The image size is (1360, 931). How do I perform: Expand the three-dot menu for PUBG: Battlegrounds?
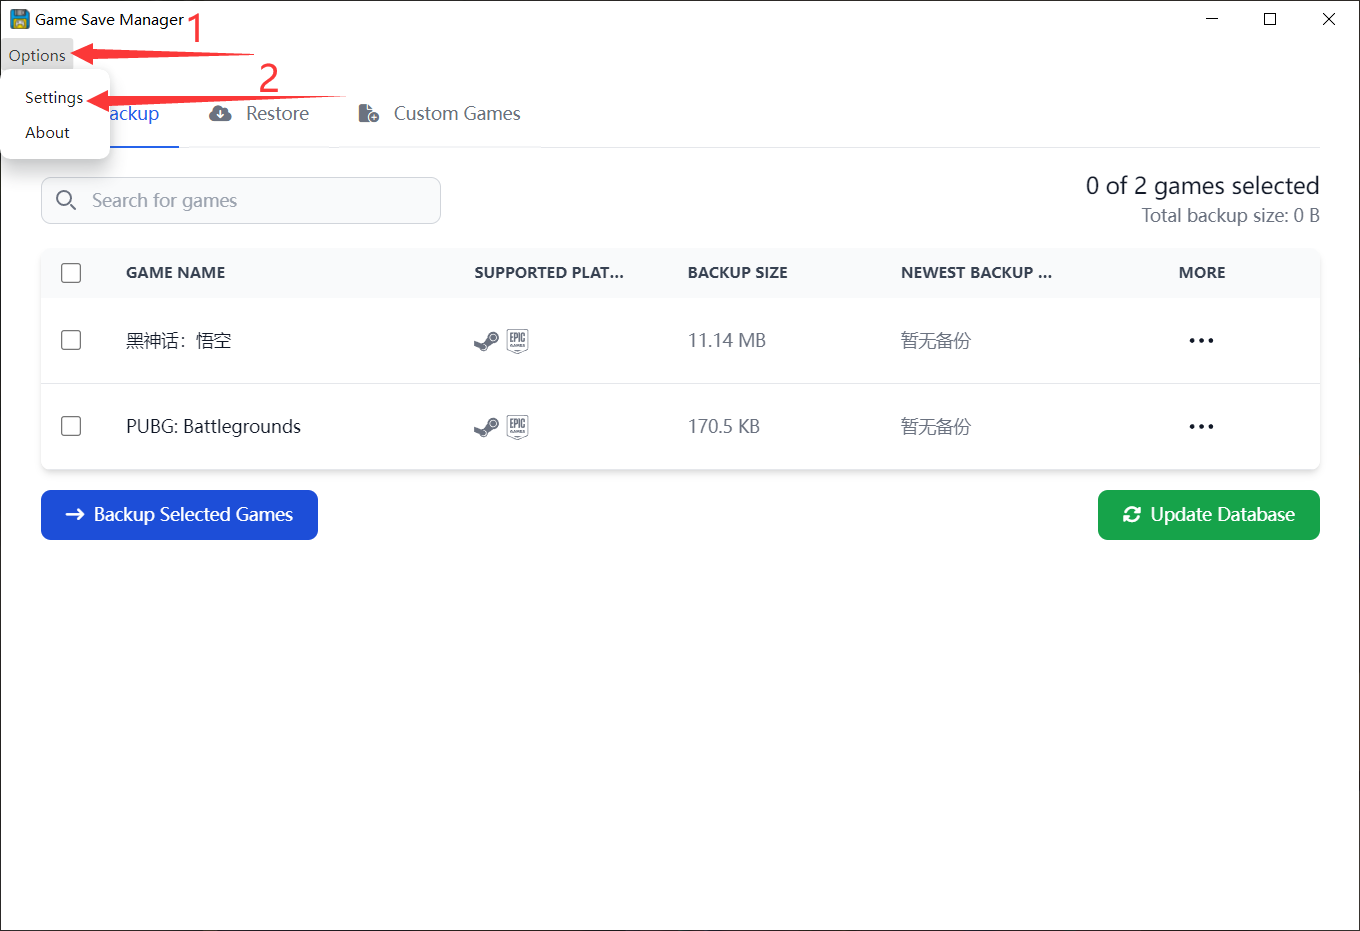[1201, 427]
